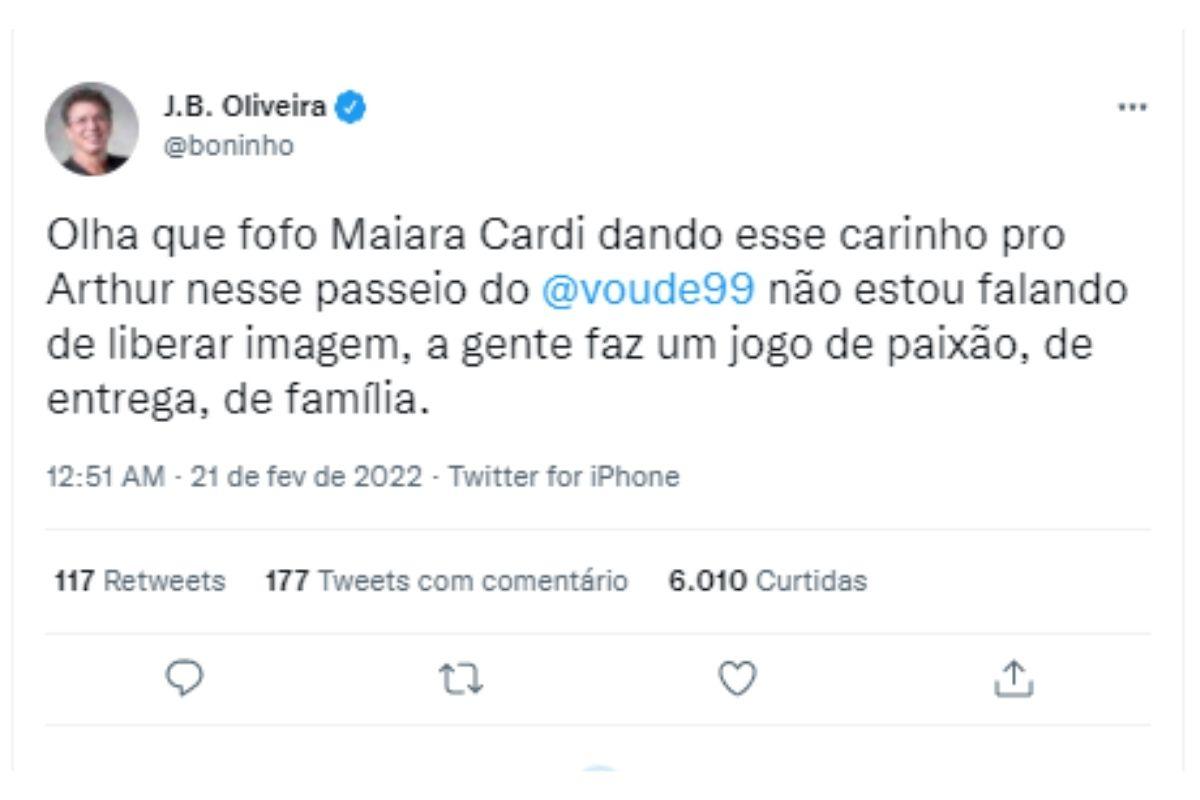
Task: Like the tweet with the heart icon
Action: tap(738, 679)
